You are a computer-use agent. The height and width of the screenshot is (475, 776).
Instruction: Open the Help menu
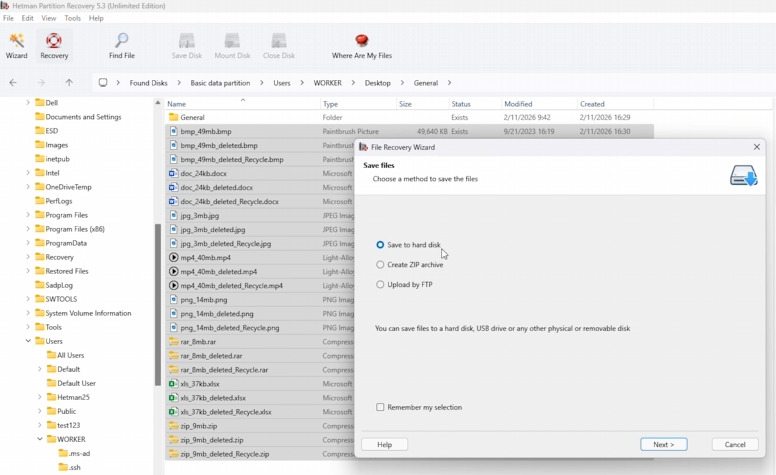[96, 18]
